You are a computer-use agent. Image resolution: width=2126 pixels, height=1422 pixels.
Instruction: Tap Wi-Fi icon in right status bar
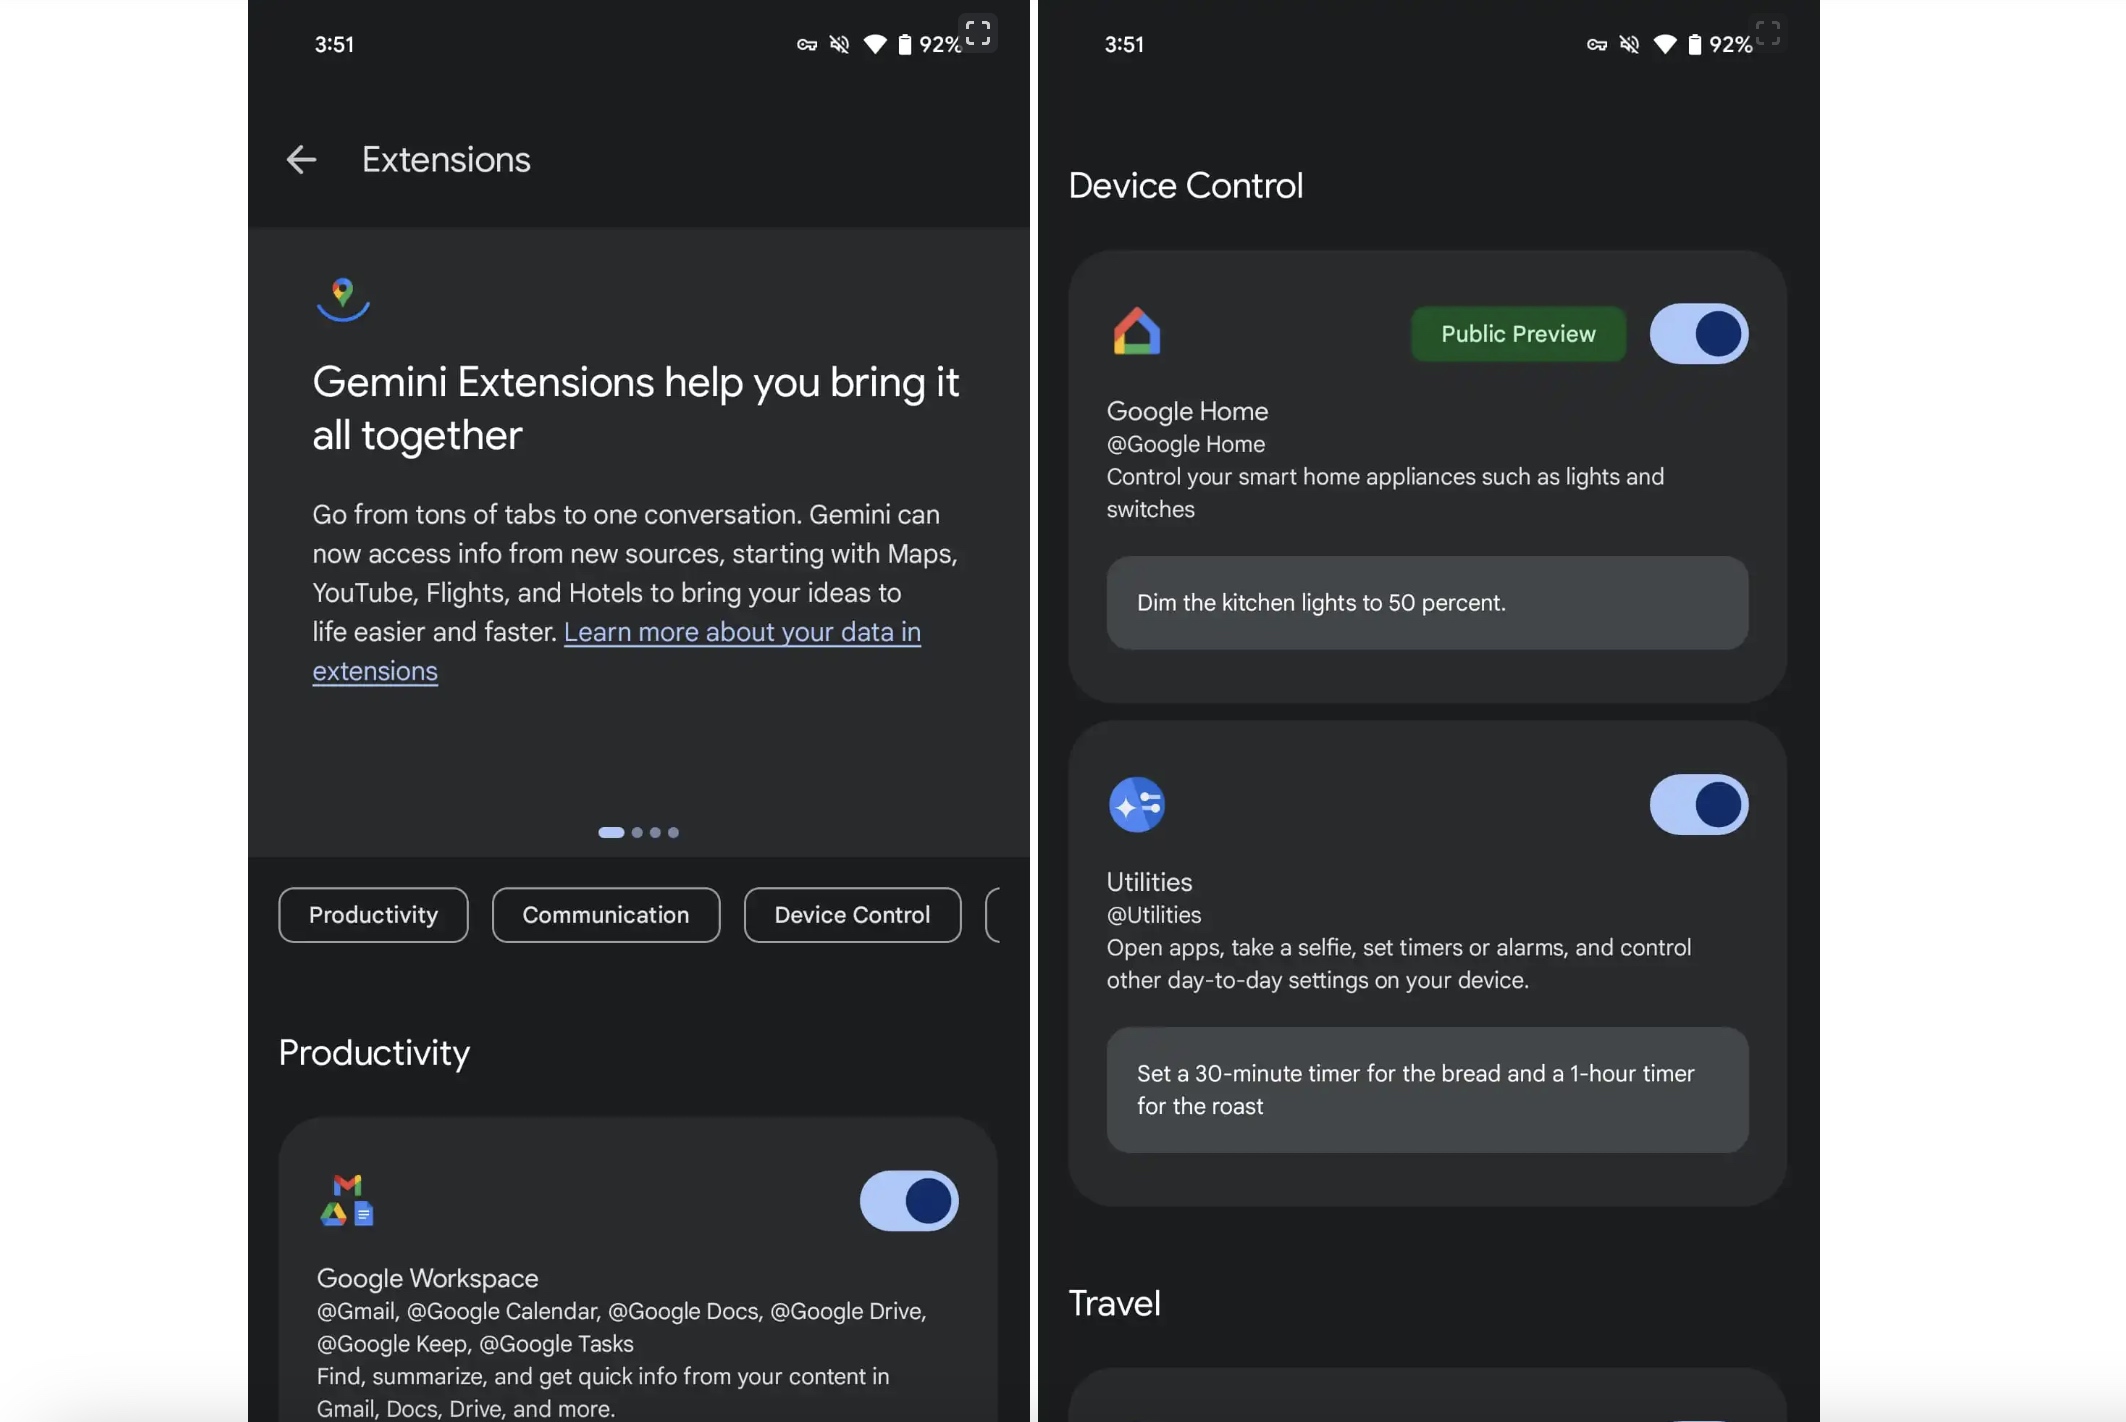tap(1665, 44)
